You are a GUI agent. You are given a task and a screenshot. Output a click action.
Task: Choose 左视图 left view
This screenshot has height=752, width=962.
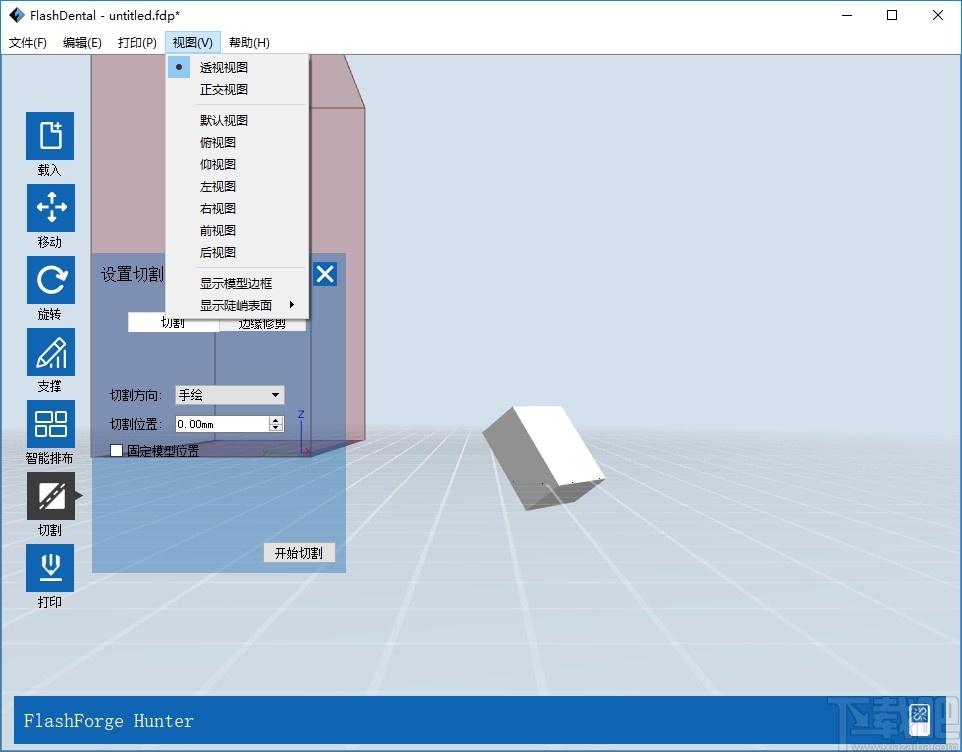click(x=237, y=186)
